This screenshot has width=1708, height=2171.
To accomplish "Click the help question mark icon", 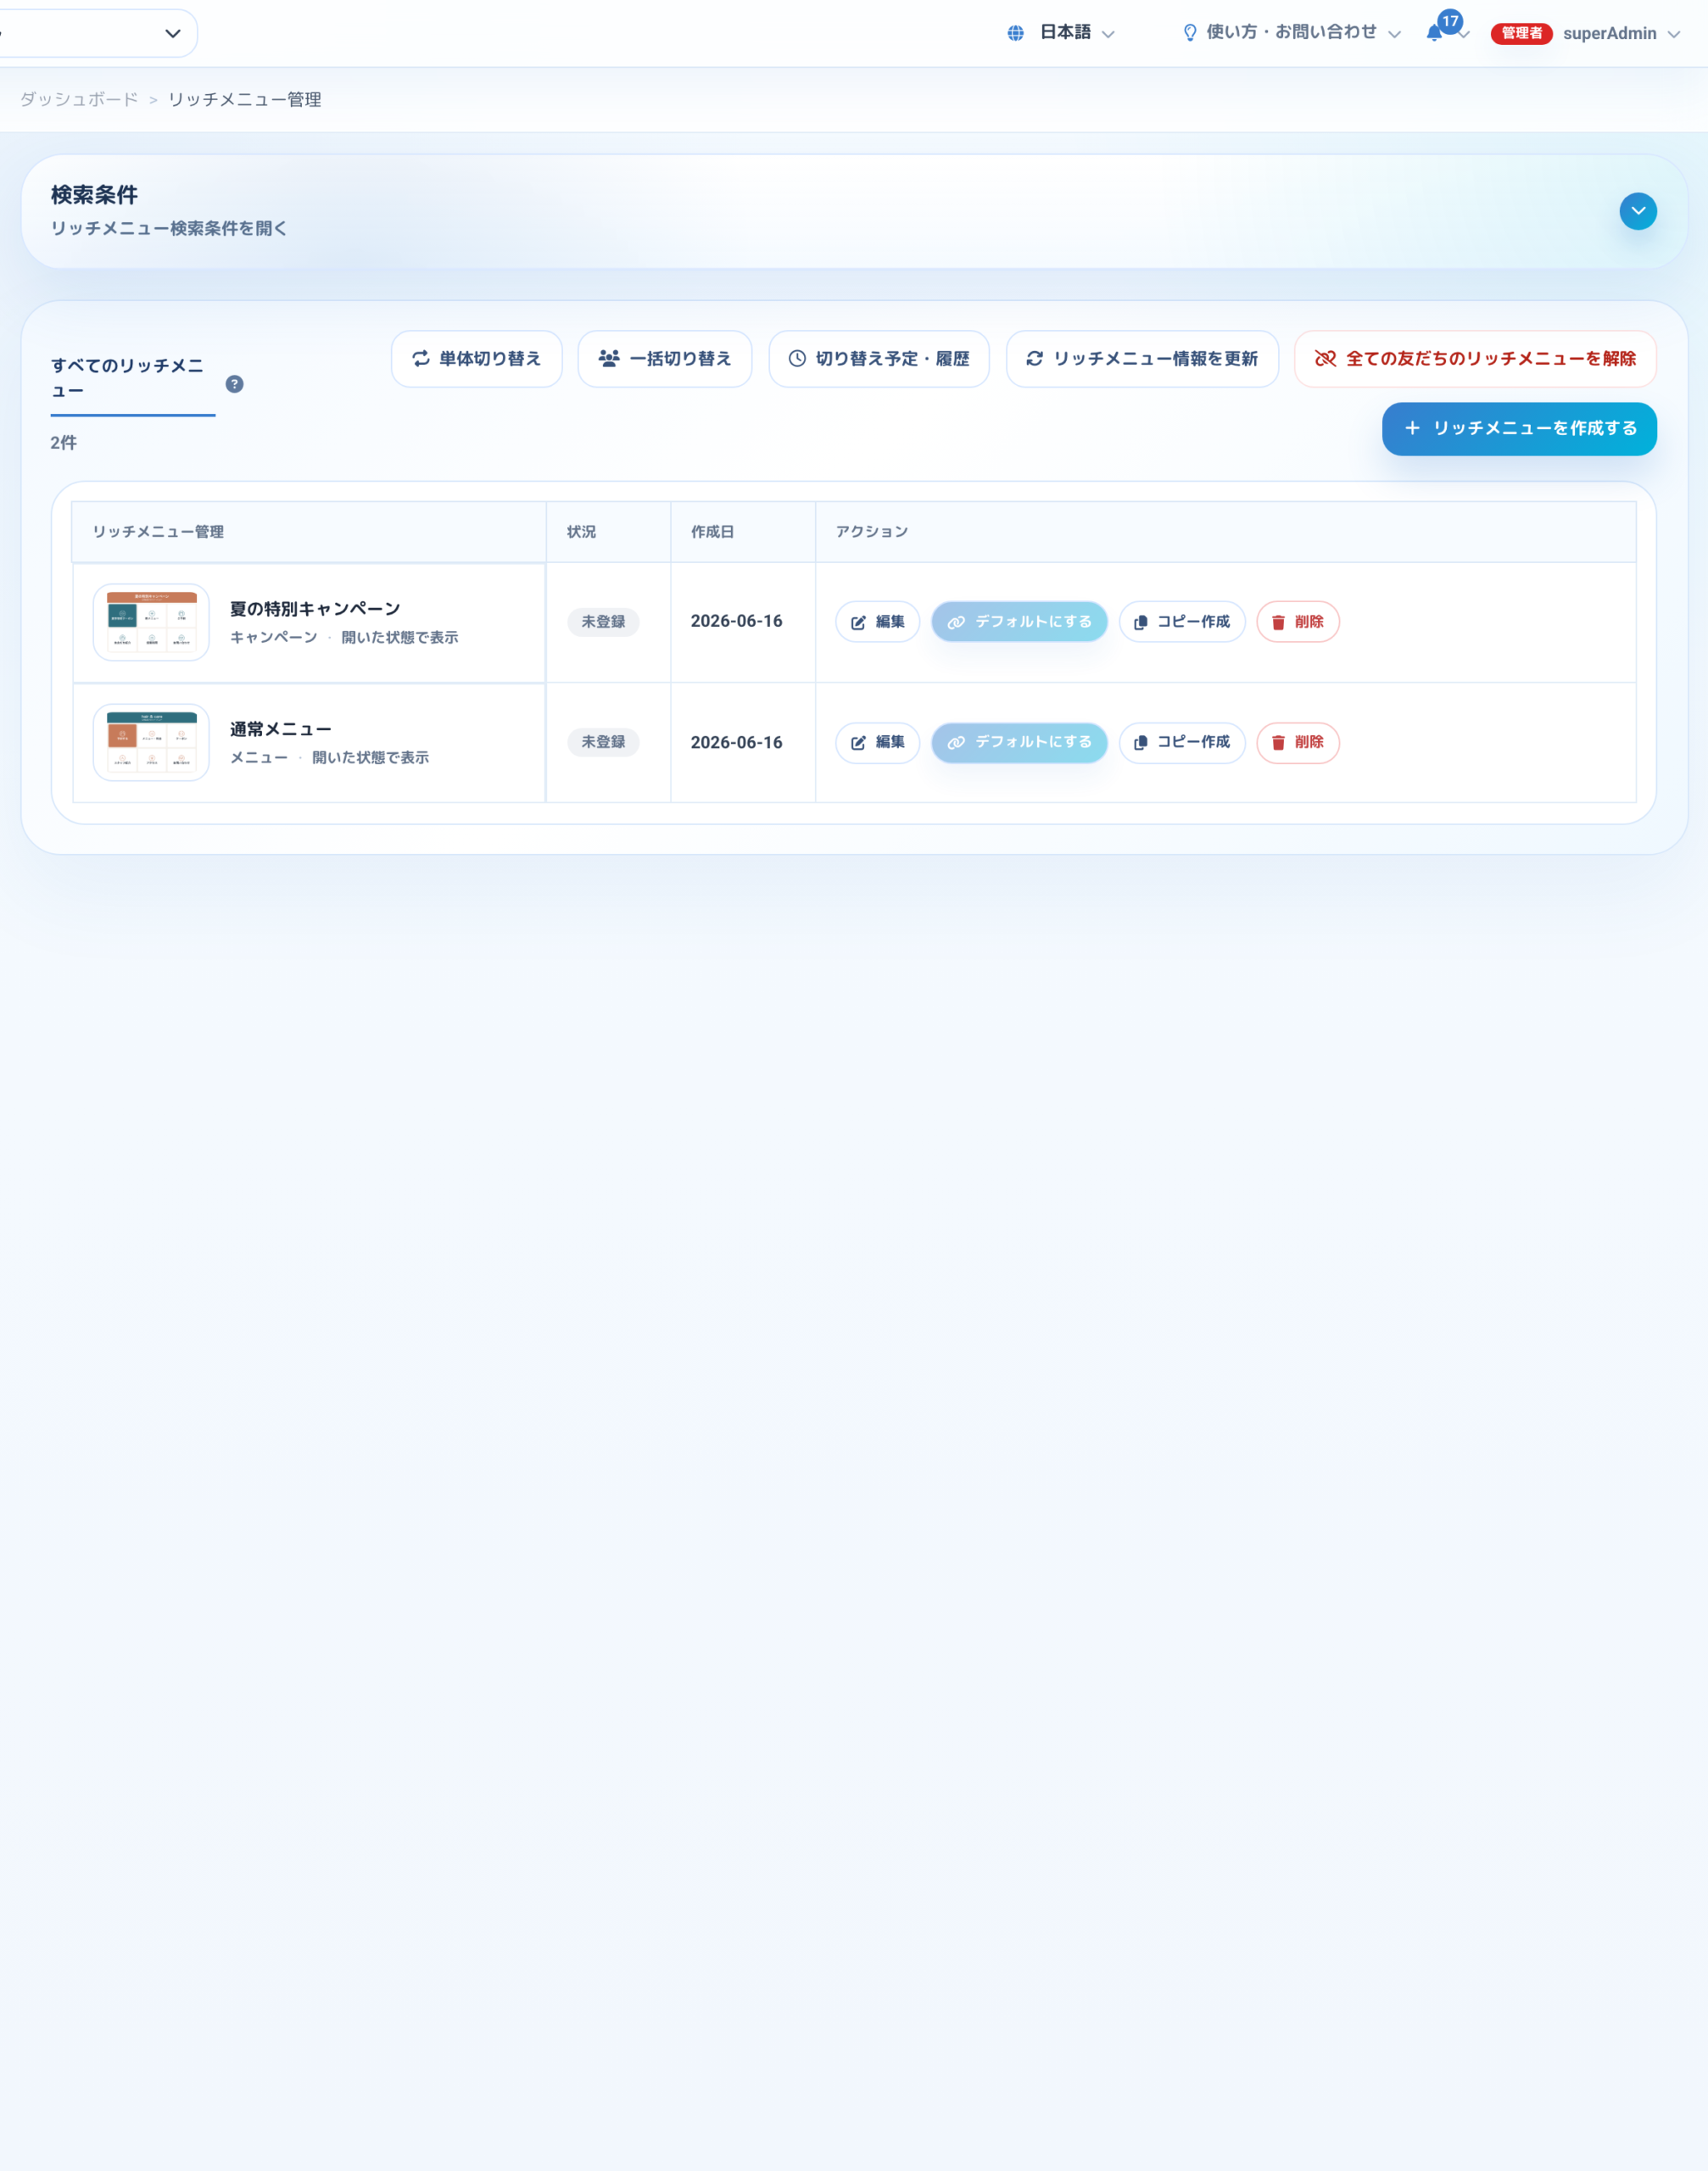I will point(234,384).
